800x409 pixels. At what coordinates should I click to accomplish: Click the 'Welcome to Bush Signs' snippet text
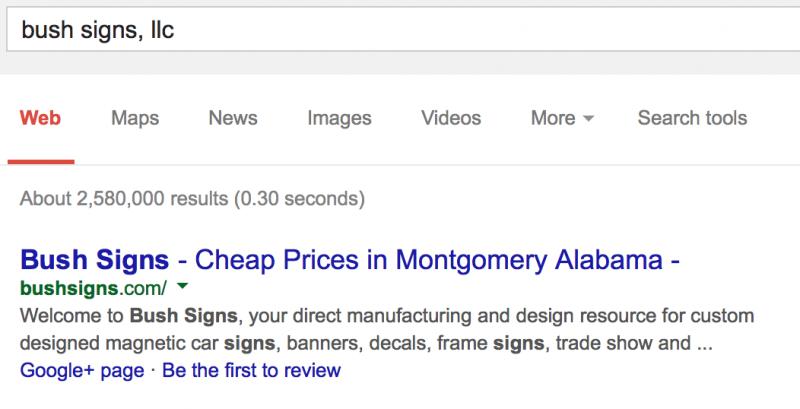pos(129,316)
